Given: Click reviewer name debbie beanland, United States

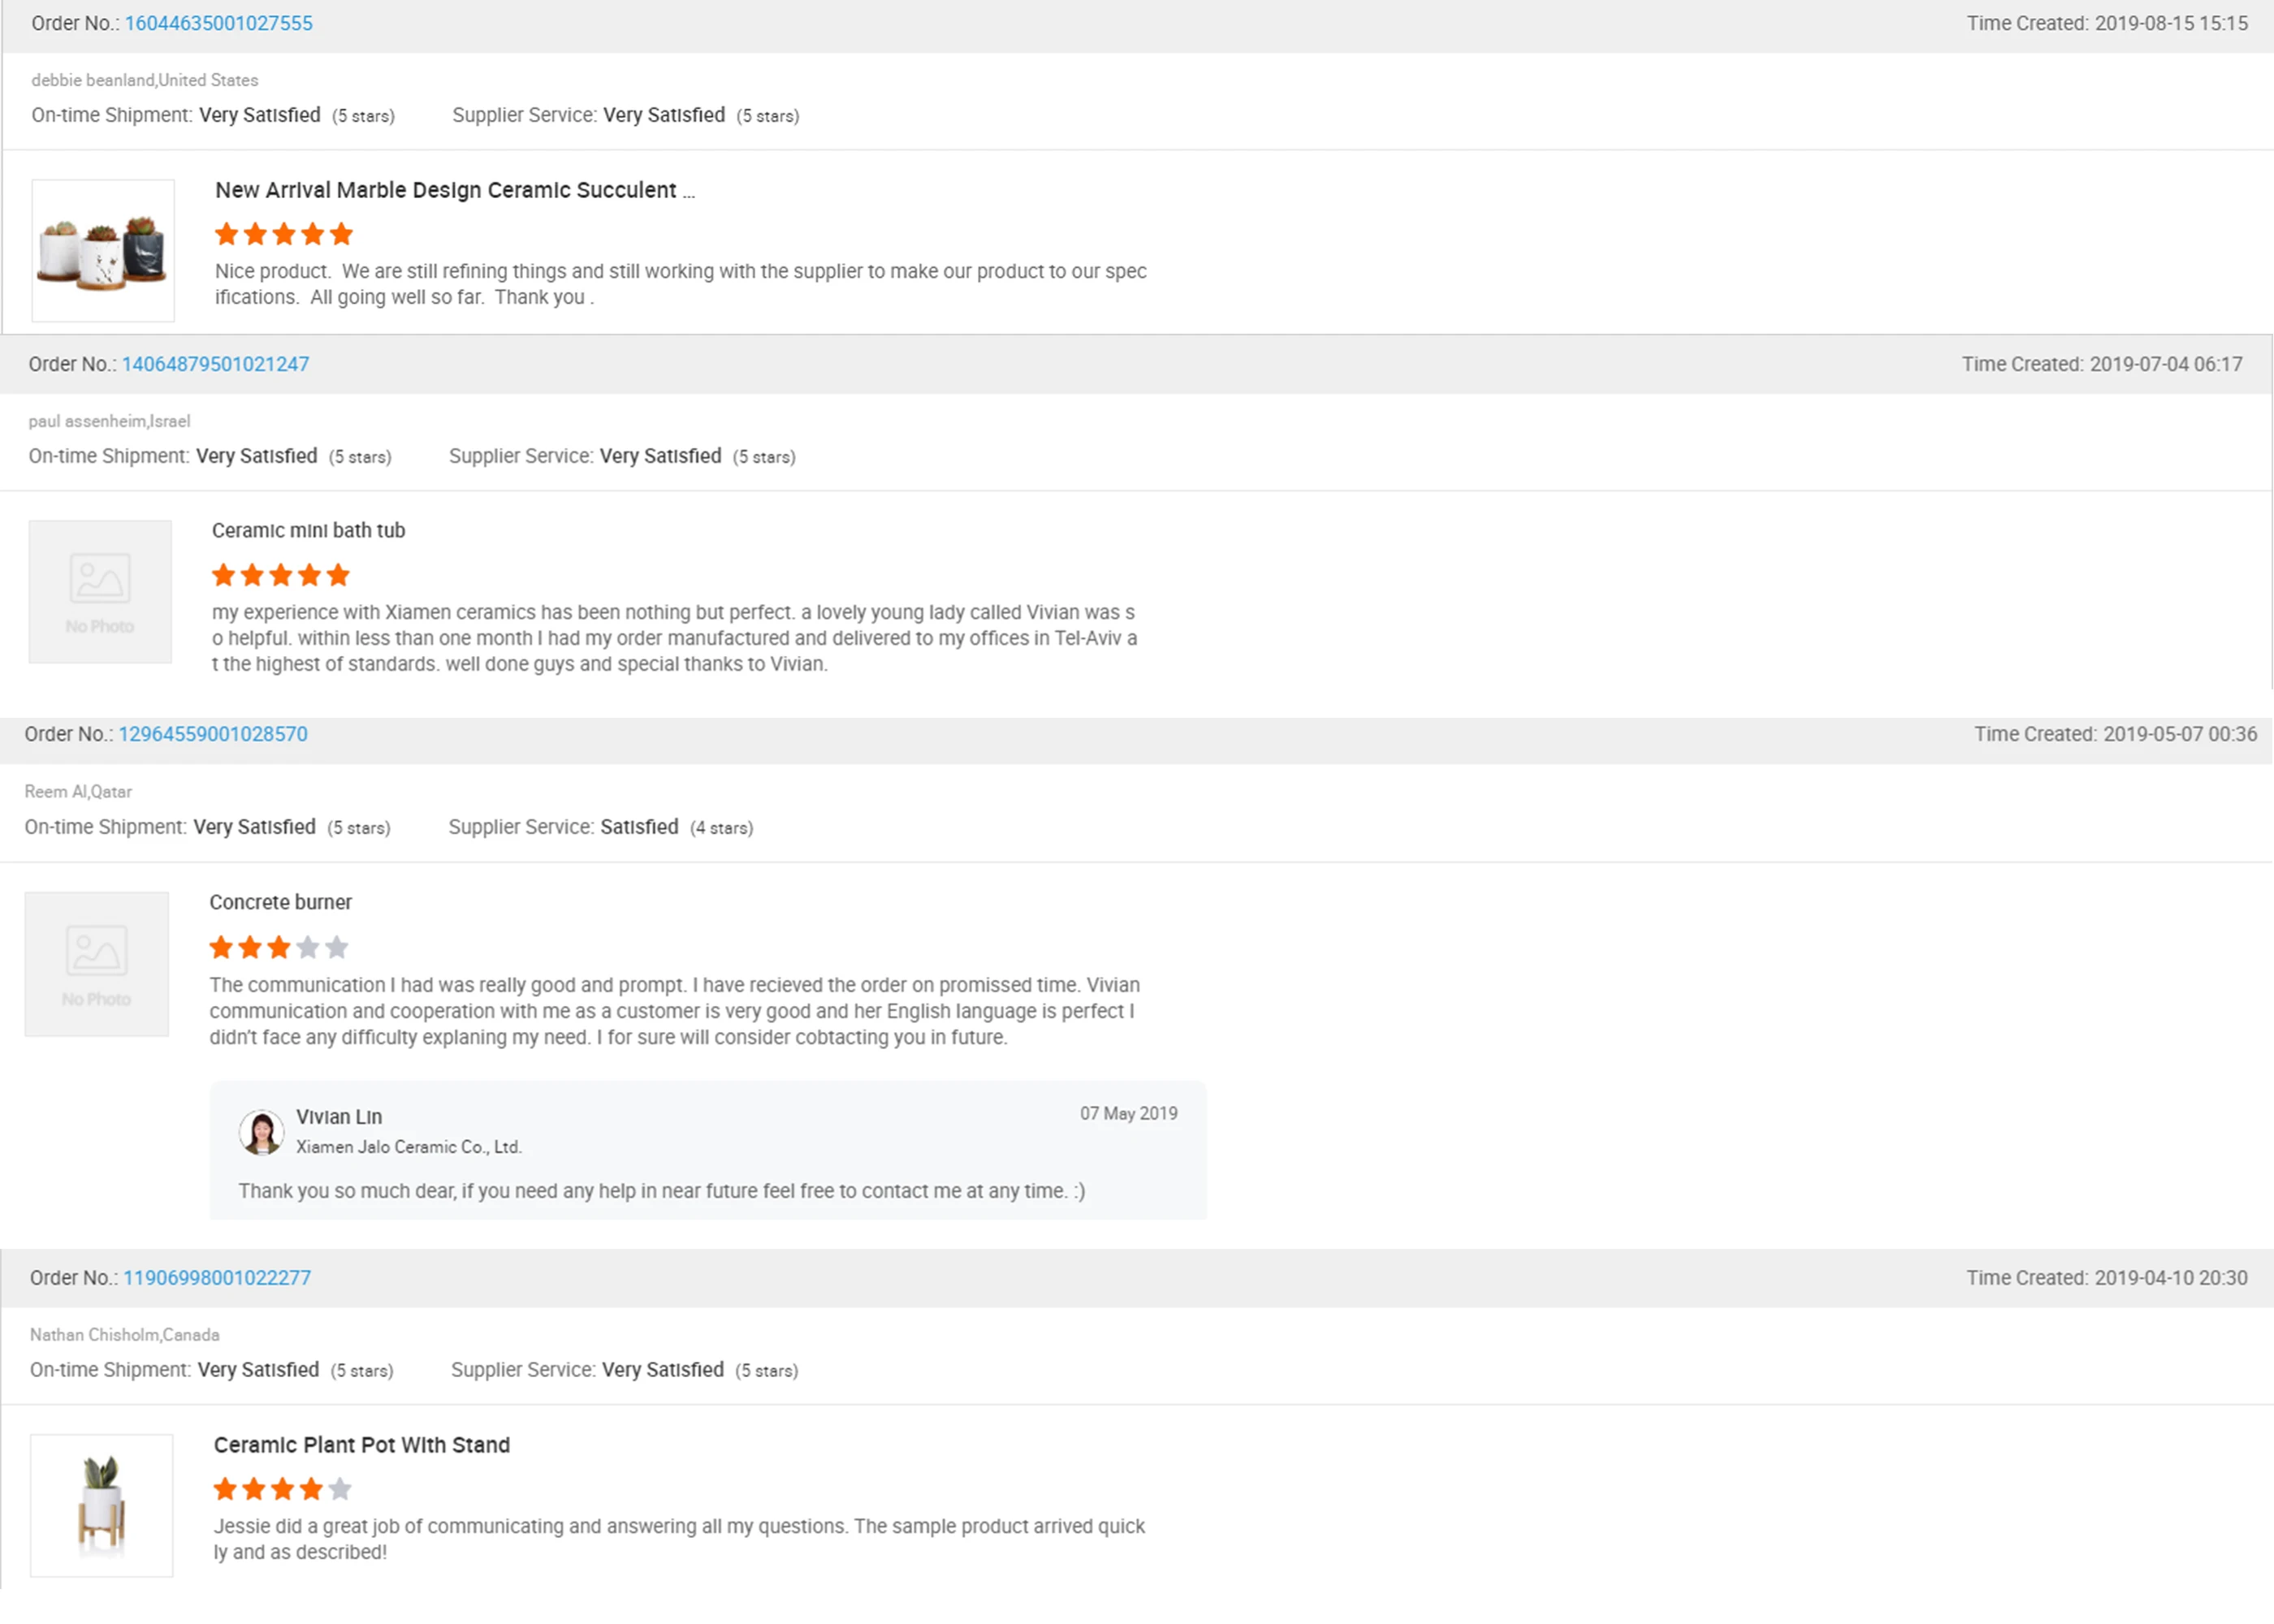Looking at the screenshot, I should (x=145, y=80).
